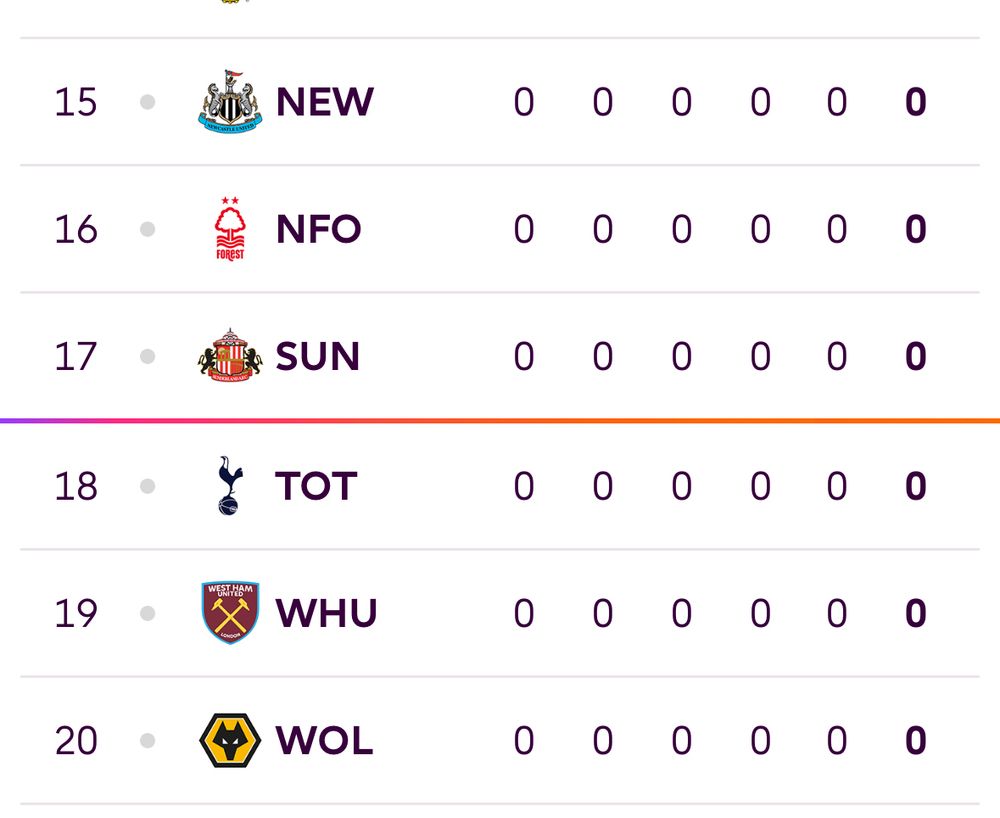Tap the Sunderland club badge
Screen dimensions: 1000x818
[230, 356]
